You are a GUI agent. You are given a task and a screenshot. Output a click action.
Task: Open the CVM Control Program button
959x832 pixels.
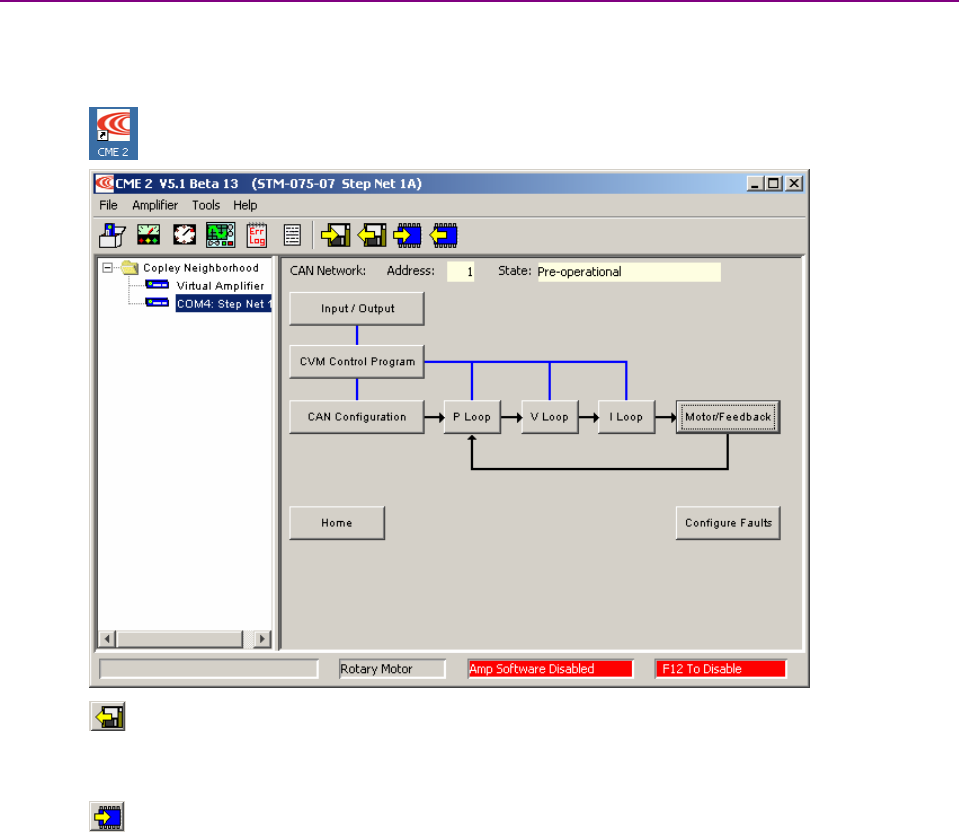pos(357,362)
